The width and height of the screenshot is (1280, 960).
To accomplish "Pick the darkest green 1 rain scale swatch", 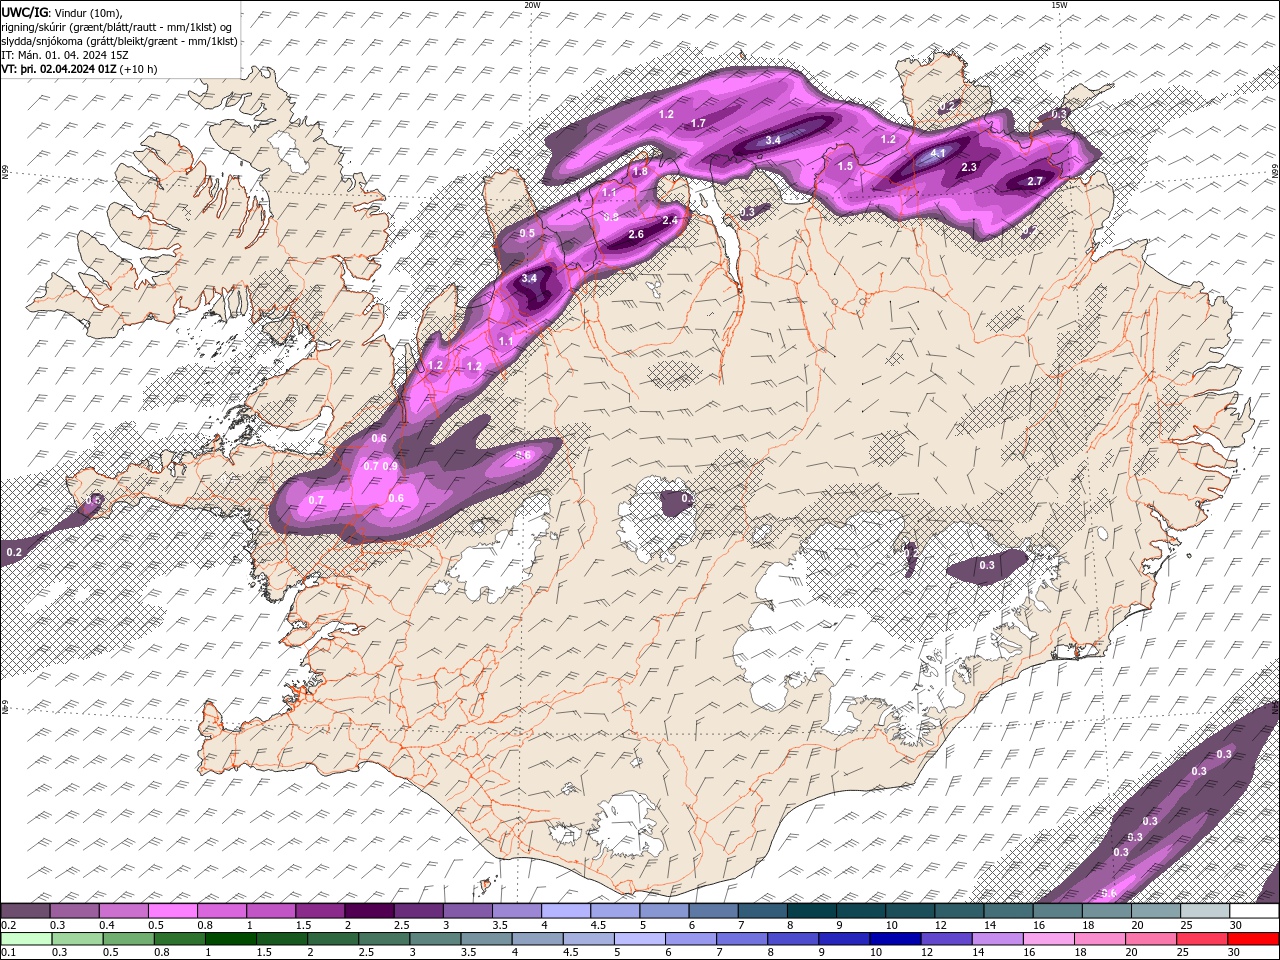I will pos(230,939).
